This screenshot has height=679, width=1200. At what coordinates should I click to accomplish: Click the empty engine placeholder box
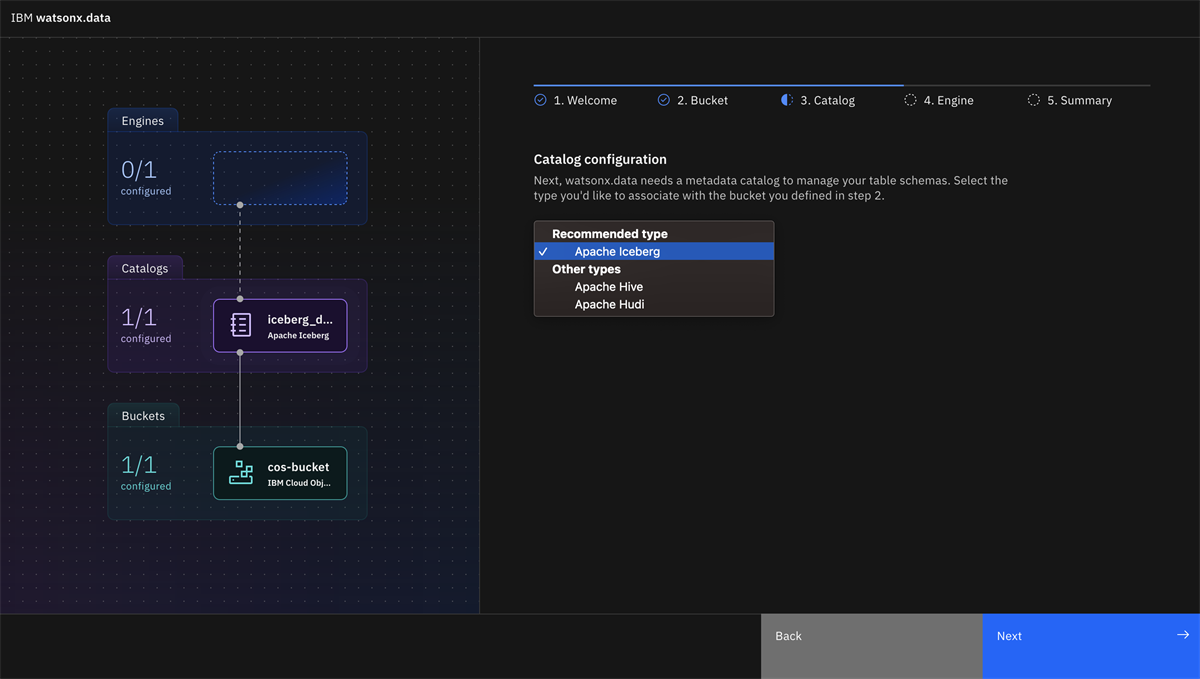[x=280, y=178]
